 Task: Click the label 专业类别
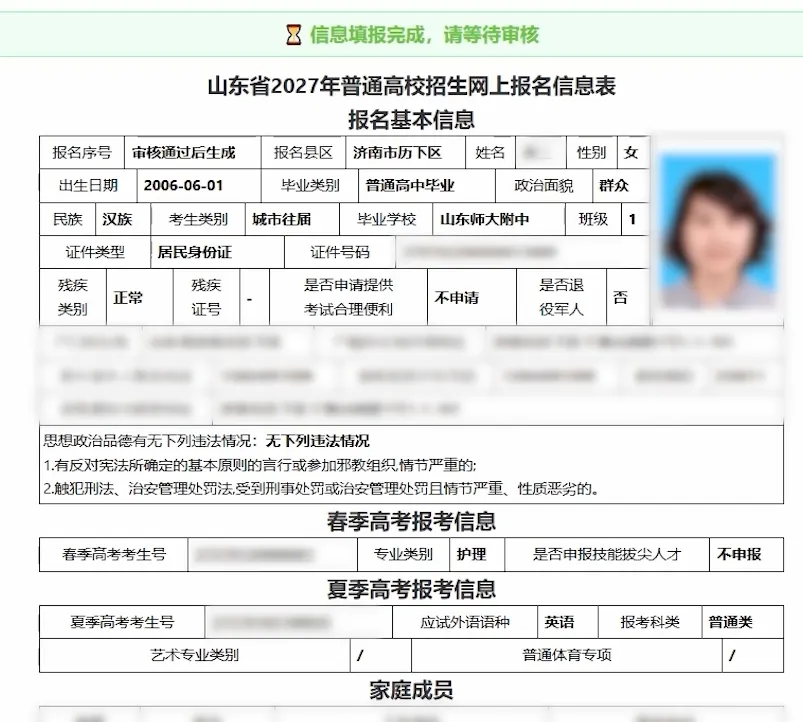[403, 554]
